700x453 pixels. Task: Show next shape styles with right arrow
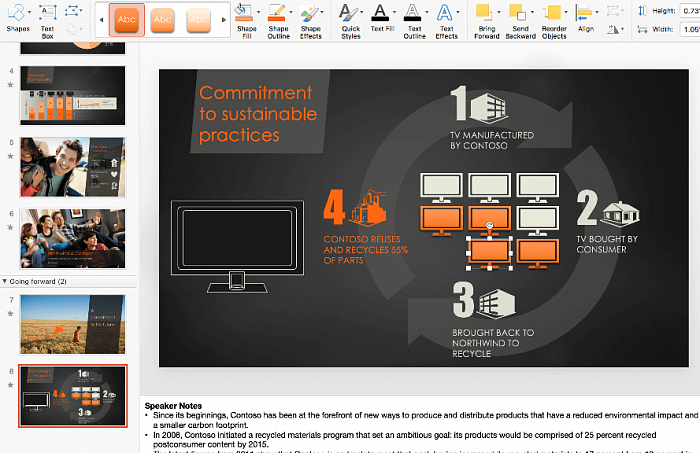(x=224, y=20)
